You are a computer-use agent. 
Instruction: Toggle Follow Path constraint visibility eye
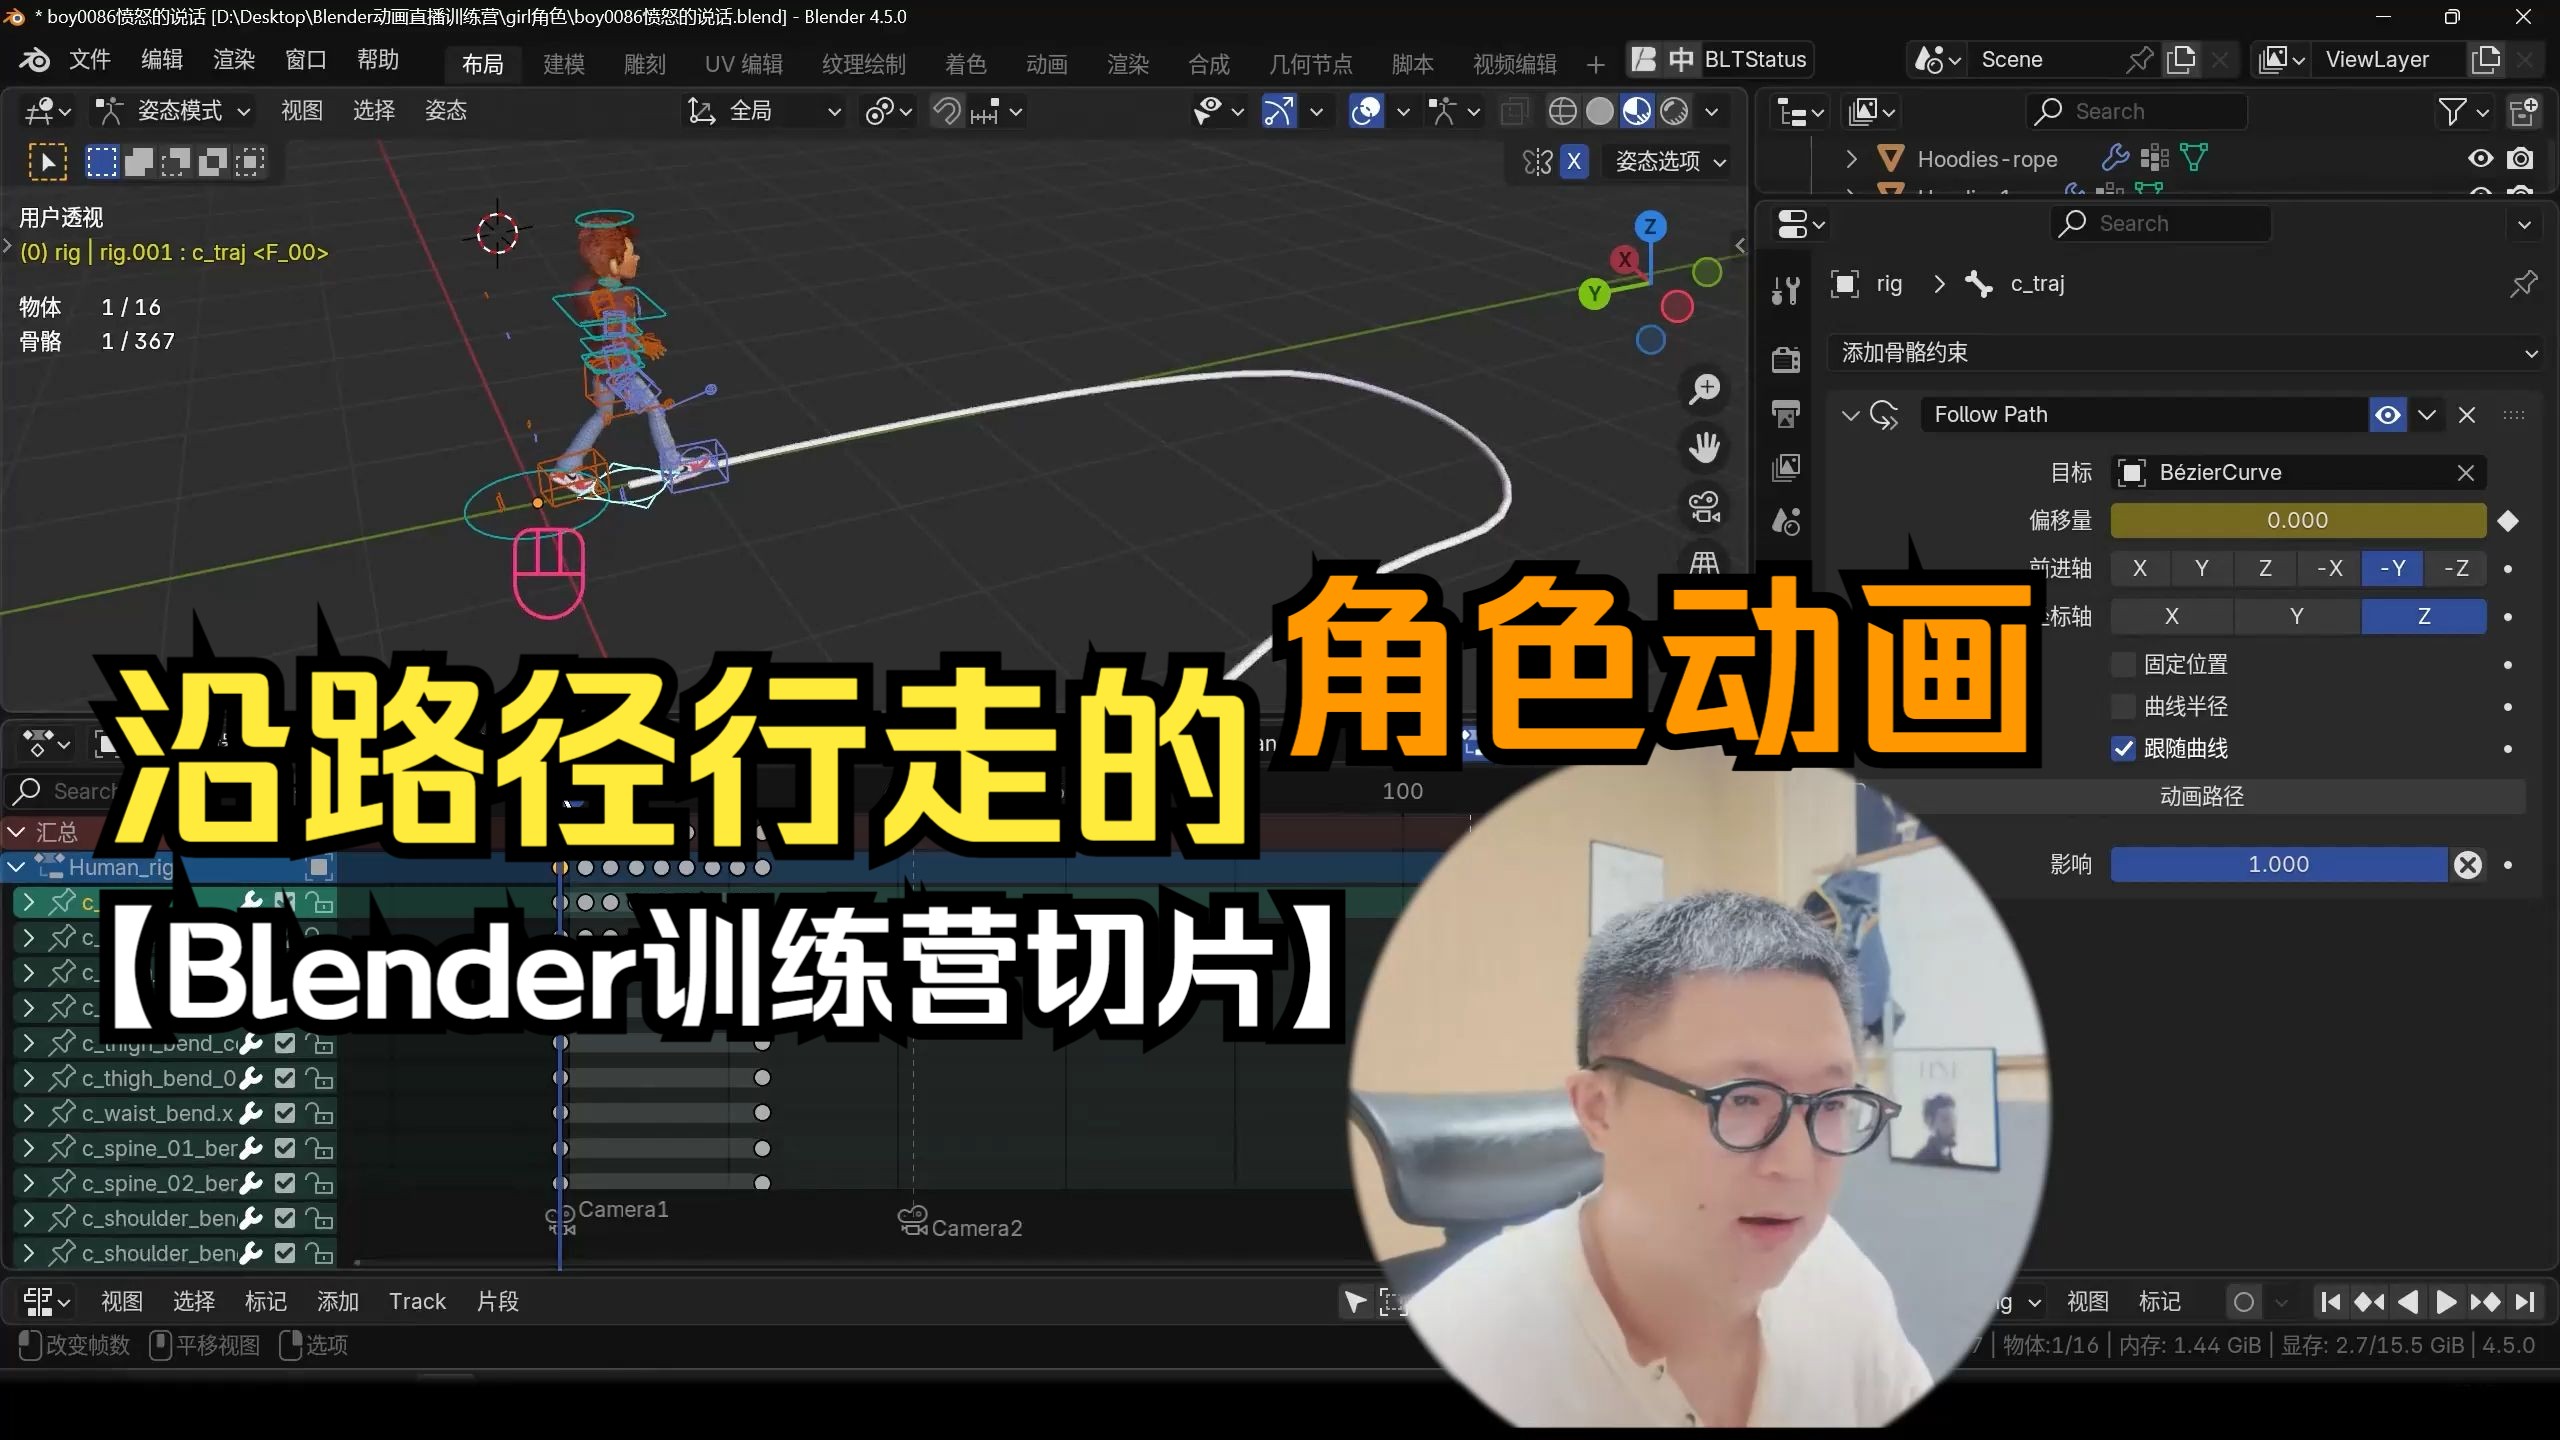[x=2388, y=414]
